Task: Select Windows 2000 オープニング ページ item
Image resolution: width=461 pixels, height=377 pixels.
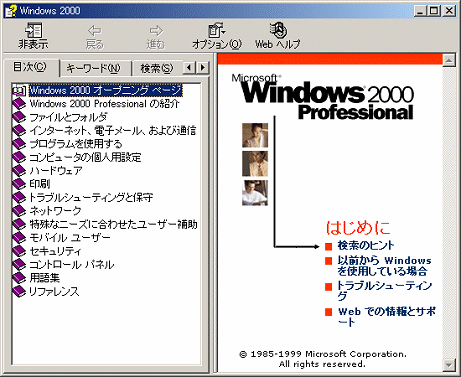Action: [x=105, y=90]
